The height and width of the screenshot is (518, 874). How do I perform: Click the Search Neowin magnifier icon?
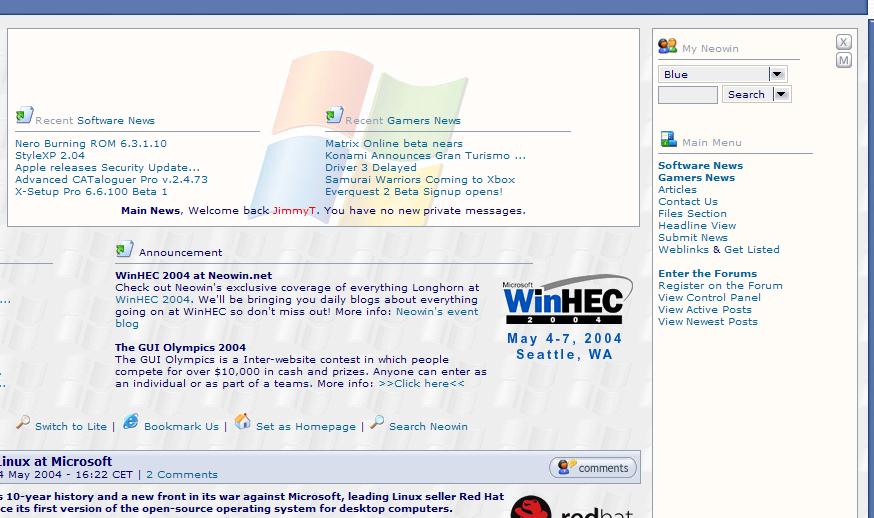[x=377, y=422]
